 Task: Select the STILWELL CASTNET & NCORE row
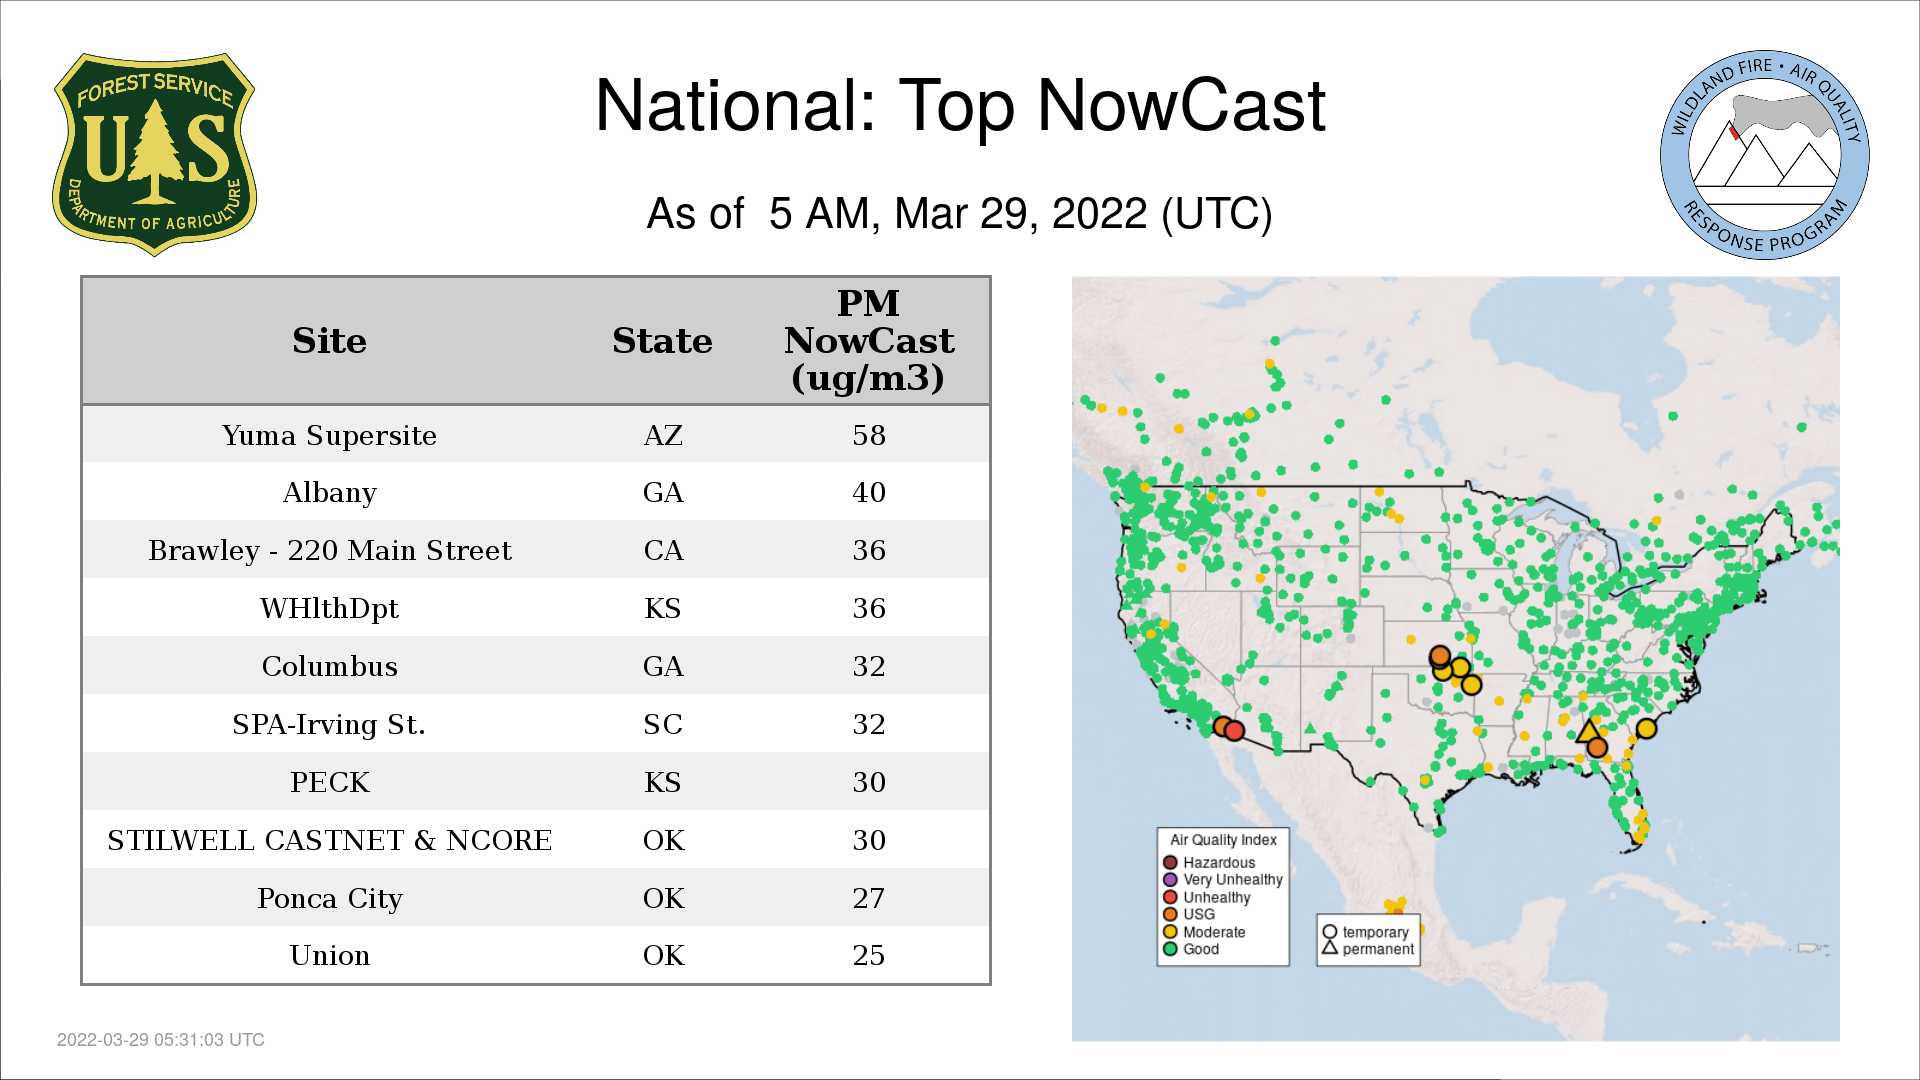coord(330,840)
